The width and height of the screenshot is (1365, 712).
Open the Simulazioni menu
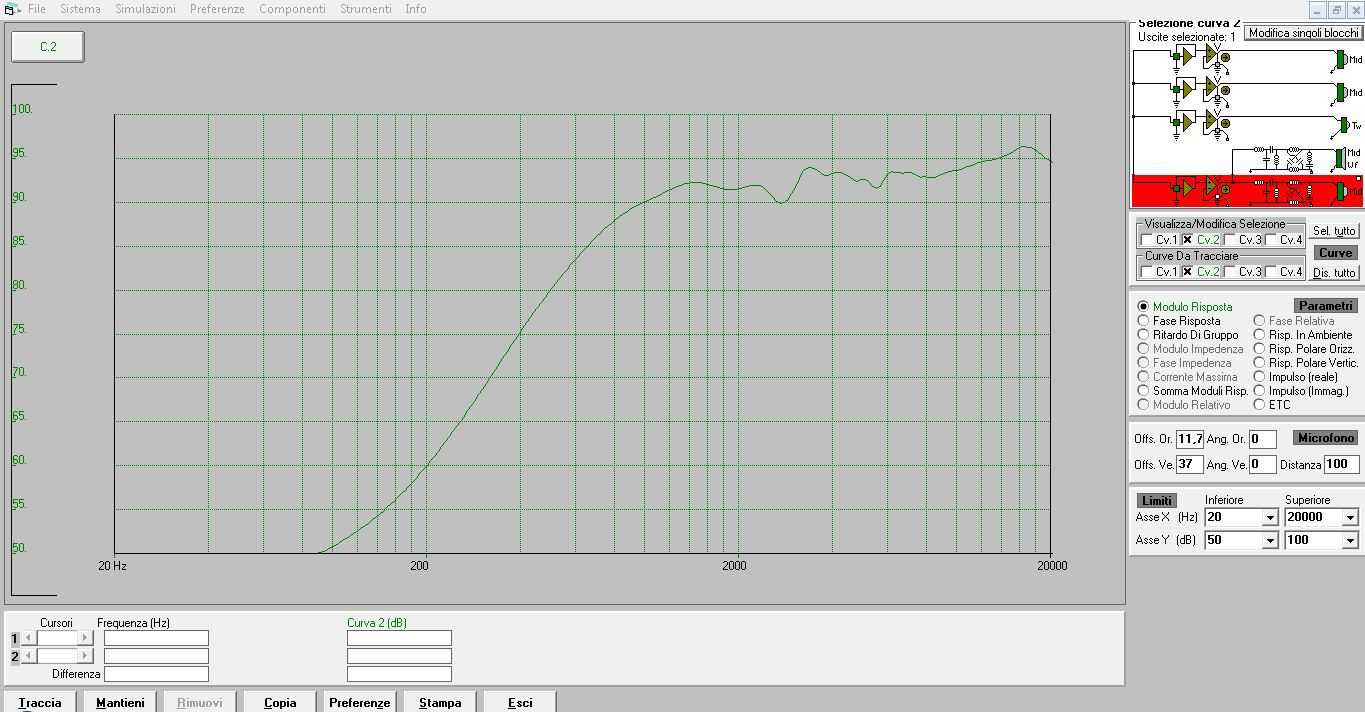145,9
